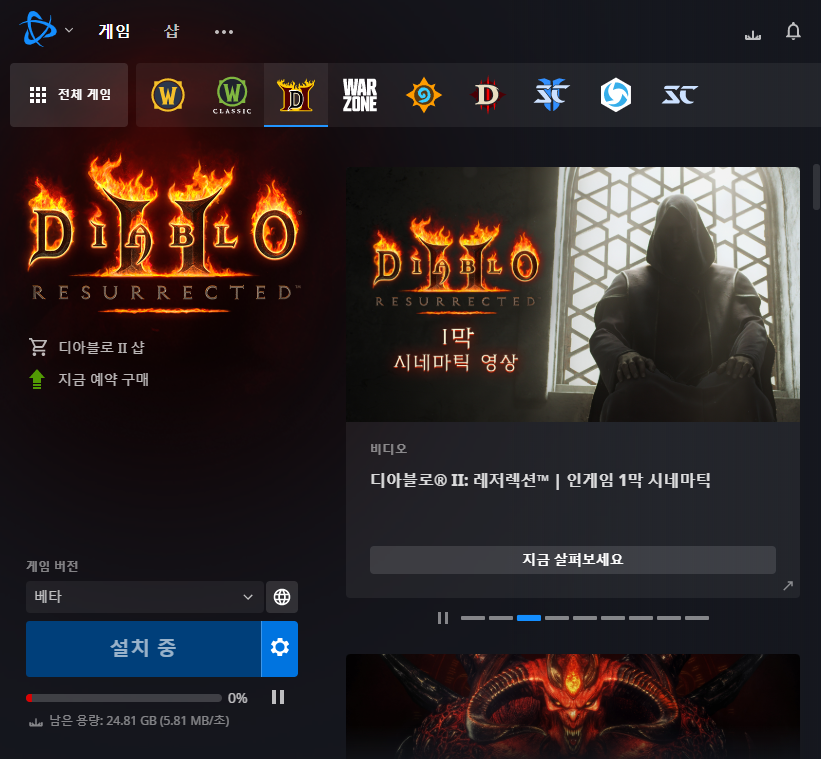Pause the news carousel rotation

[x=443, y=618]
